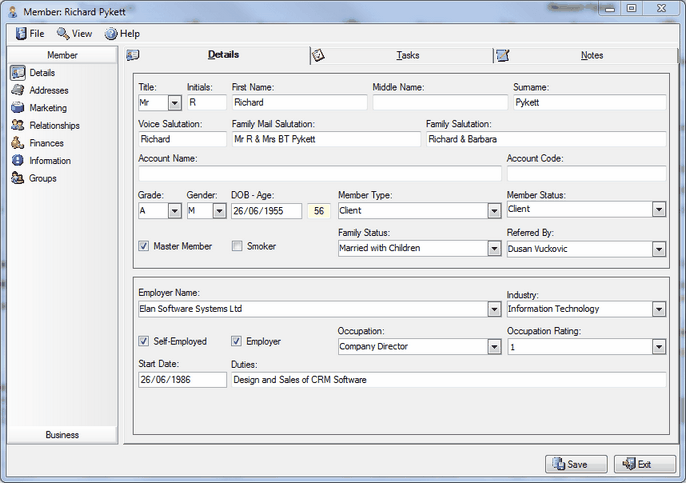Image resolution: width=686 pixels, height=483 pixels.
Task: Select the Details tab
Action: [217, 55]
